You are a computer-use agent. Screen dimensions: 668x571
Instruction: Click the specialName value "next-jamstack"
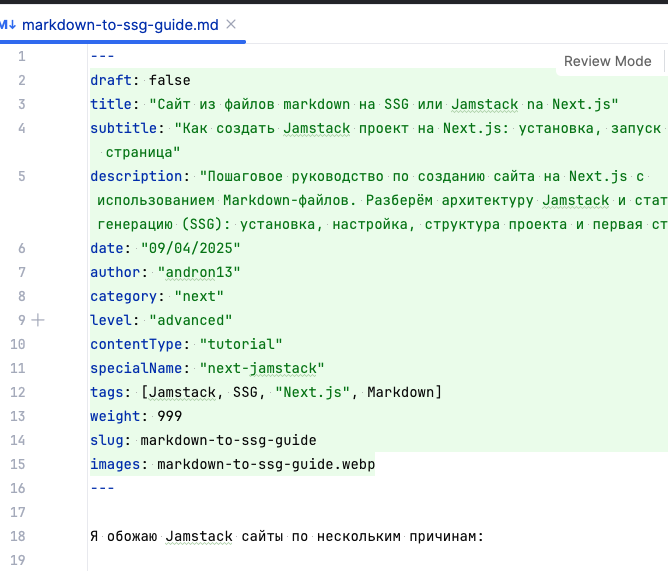click(x=262, y=368)
